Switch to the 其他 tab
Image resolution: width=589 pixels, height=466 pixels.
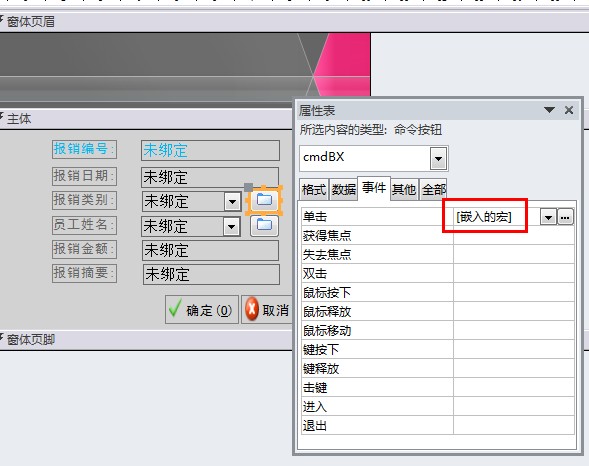[404, 190]
